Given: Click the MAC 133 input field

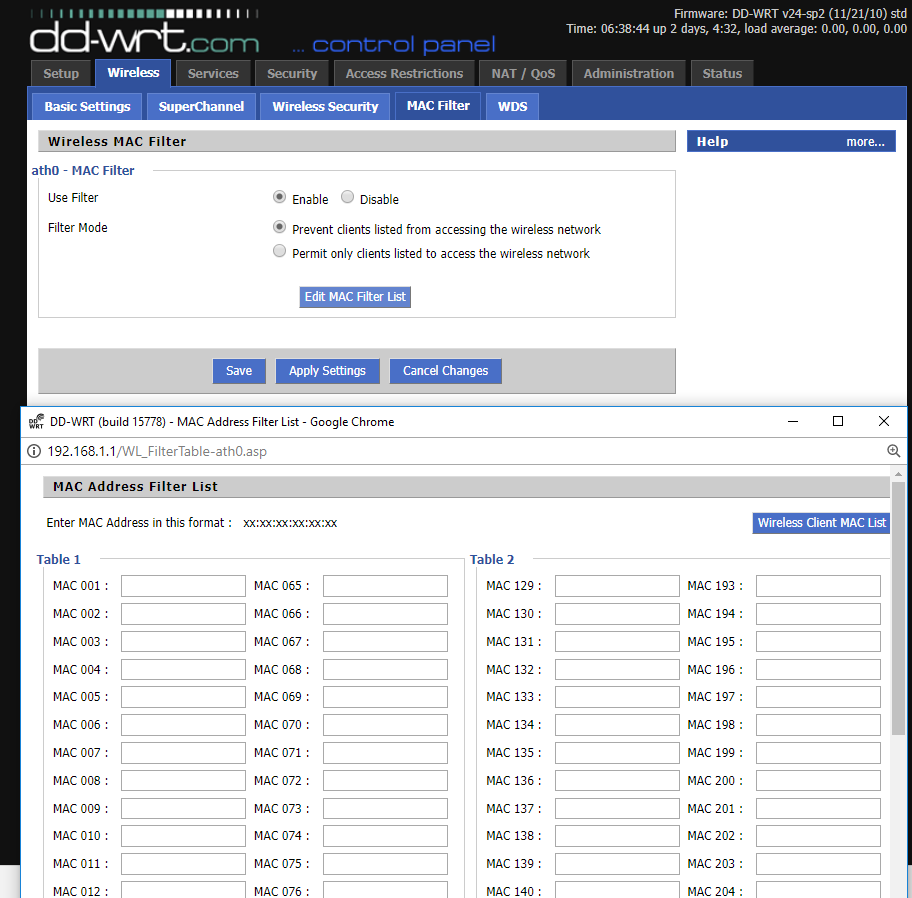Looking at the screenshot, I should 617,697.
